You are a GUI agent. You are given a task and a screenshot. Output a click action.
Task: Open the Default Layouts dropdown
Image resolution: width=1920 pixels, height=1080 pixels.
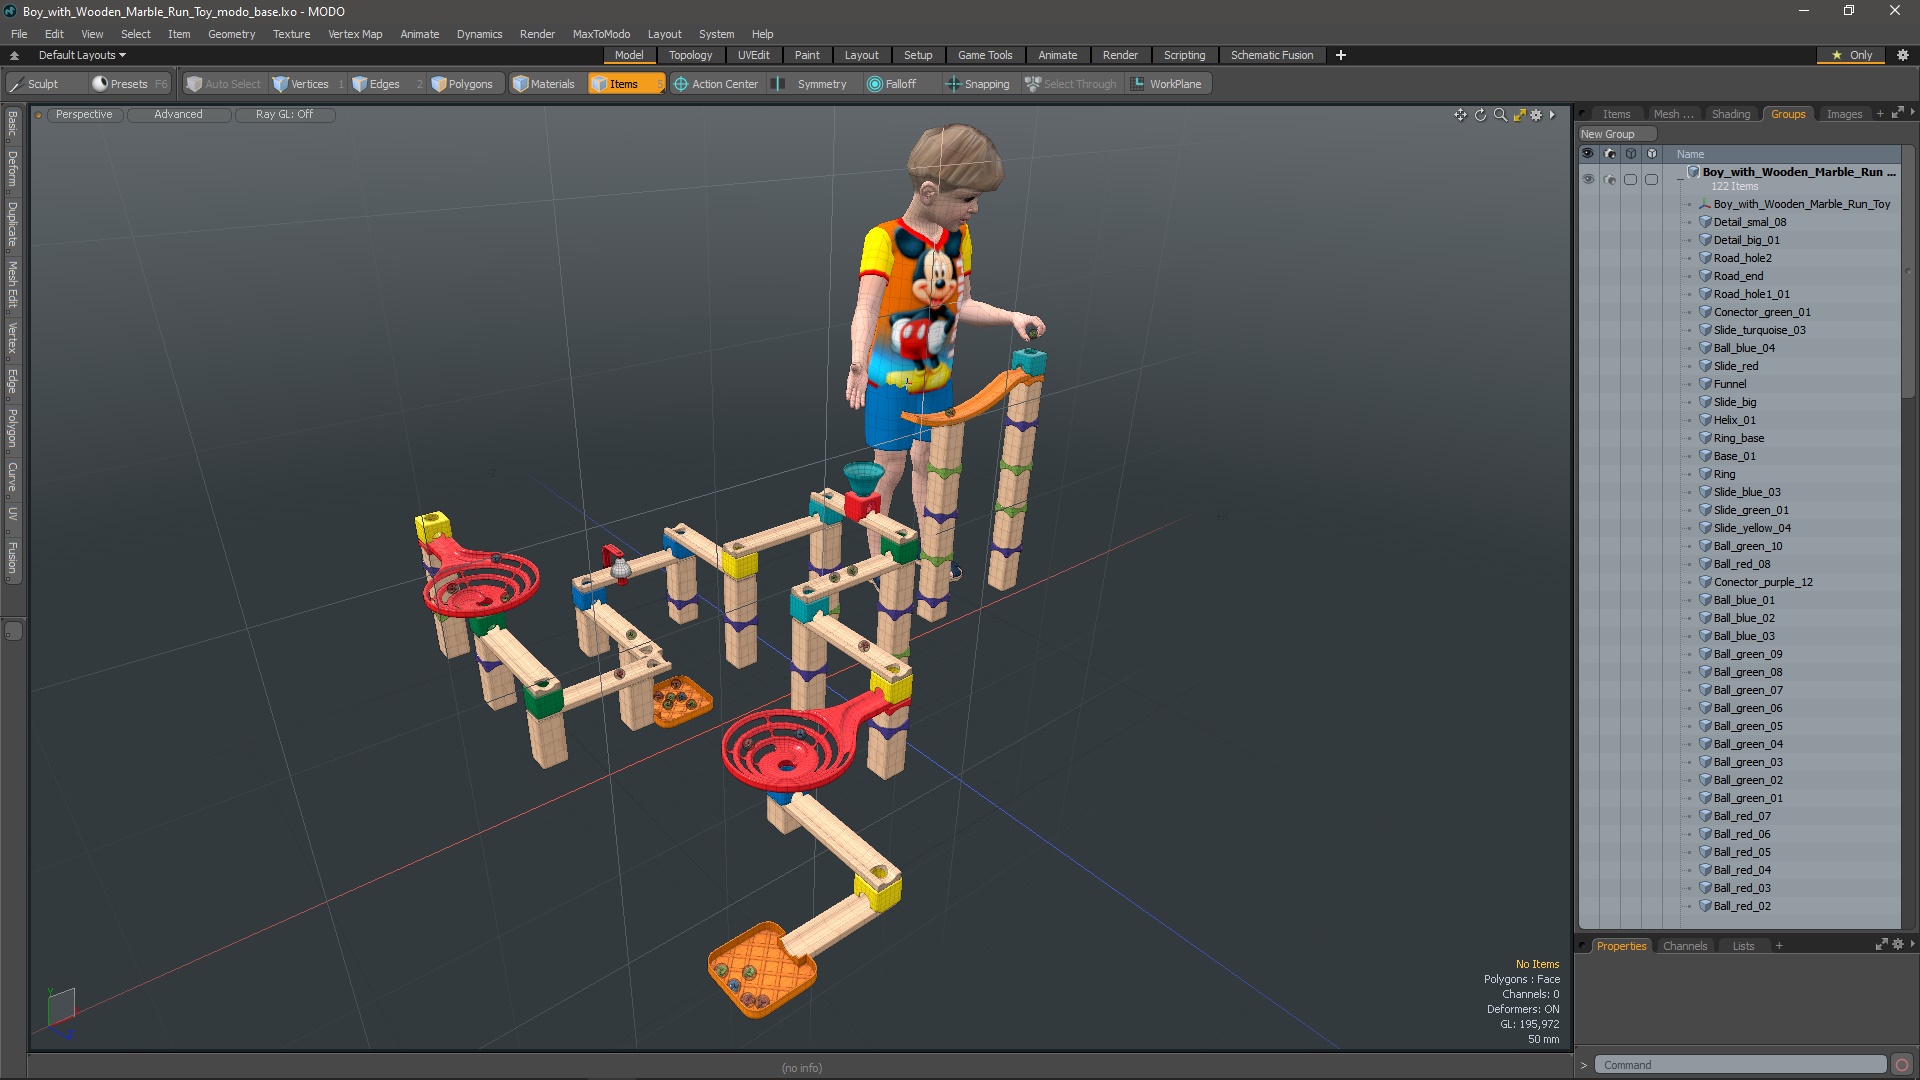(82, 55)
